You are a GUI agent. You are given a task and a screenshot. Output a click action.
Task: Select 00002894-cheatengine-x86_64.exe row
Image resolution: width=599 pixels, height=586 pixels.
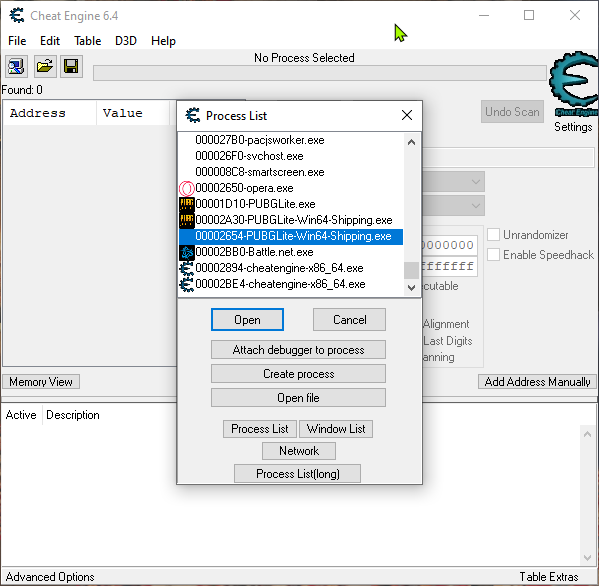(x=291, y=269)
